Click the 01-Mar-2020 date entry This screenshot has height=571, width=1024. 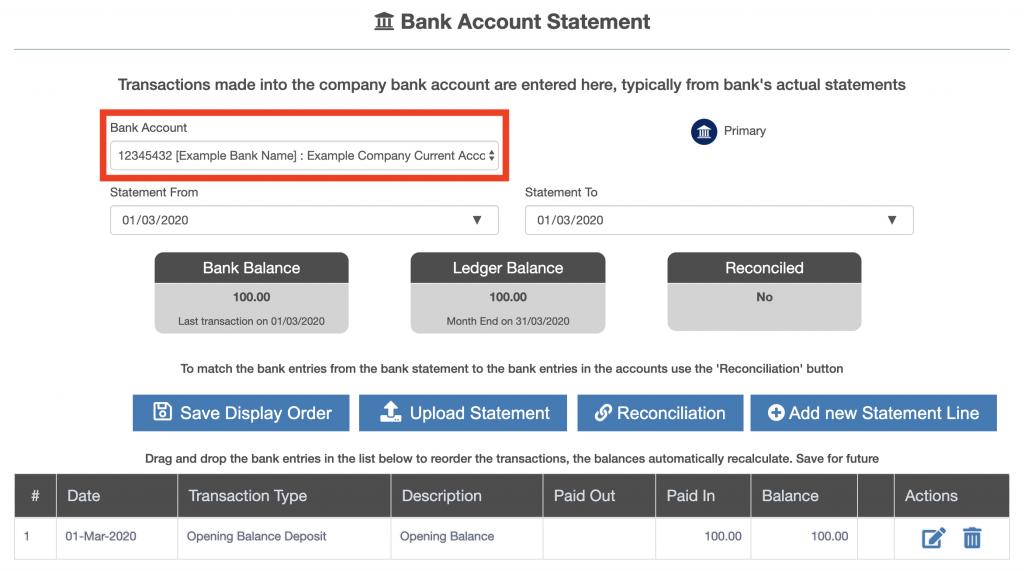[x=101, y=536]
